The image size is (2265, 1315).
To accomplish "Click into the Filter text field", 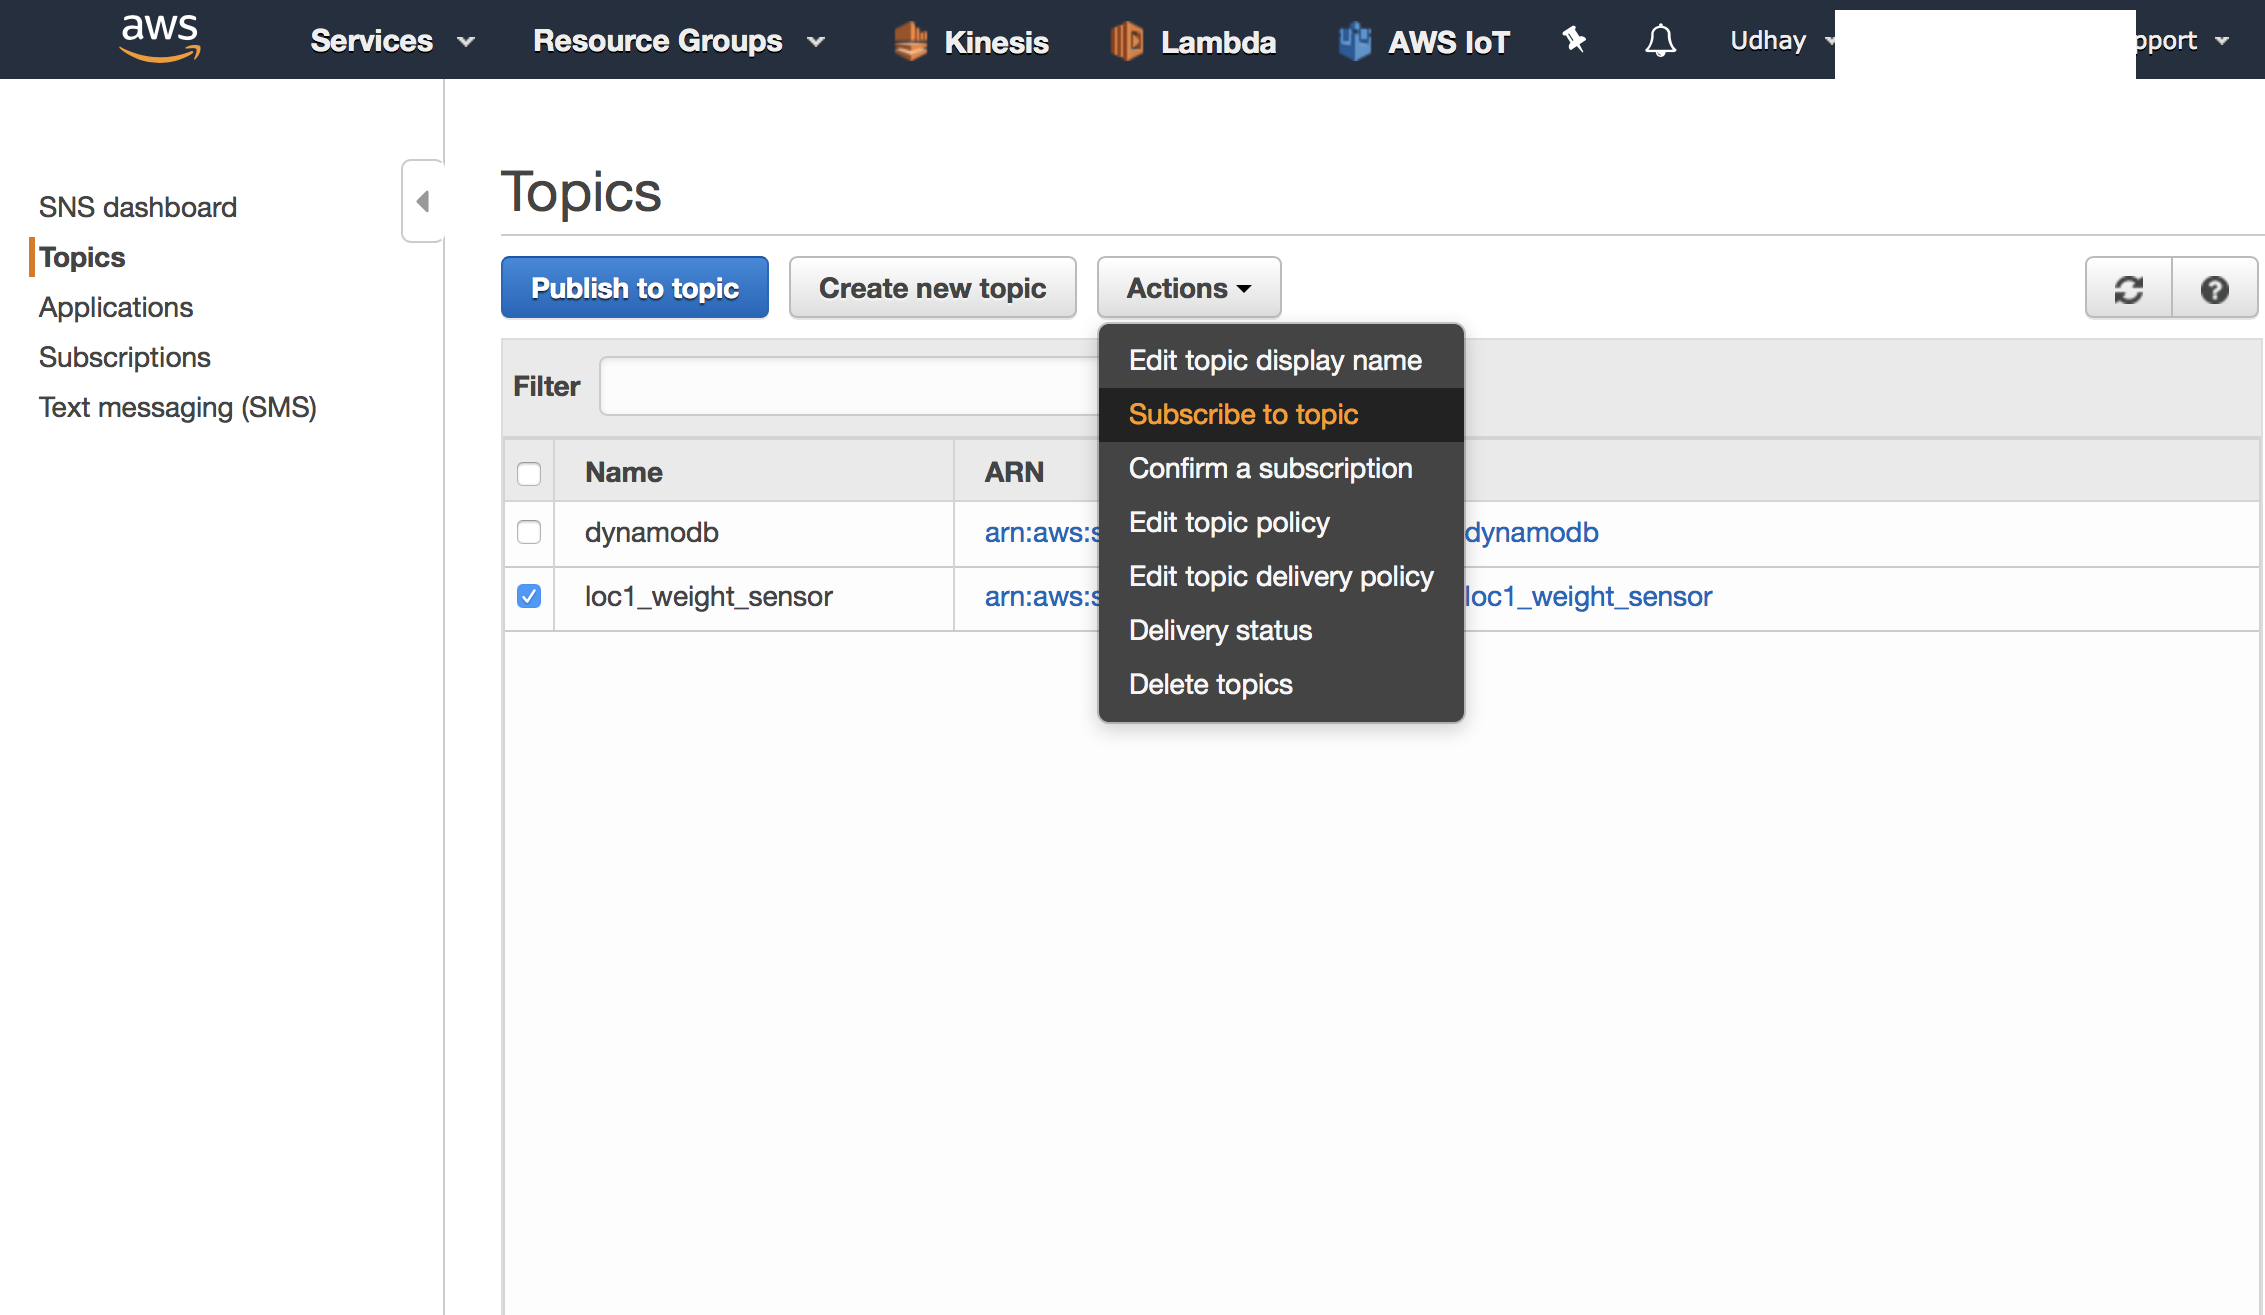I will click(848, 386).
